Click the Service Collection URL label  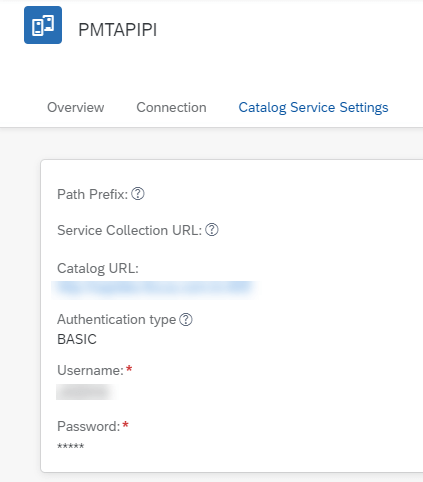tap(129, 230)
